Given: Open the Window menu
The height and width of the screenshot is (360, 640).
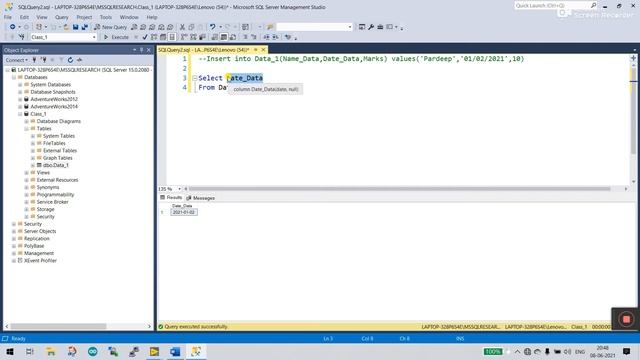Looking at the screenshot, I should click(x=129, y=17).
